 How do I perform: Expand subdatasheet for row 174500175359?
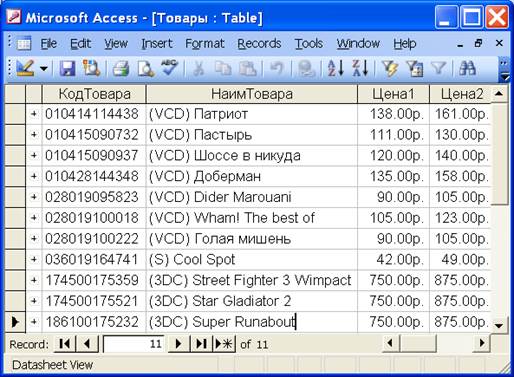[x=34, y=280]
